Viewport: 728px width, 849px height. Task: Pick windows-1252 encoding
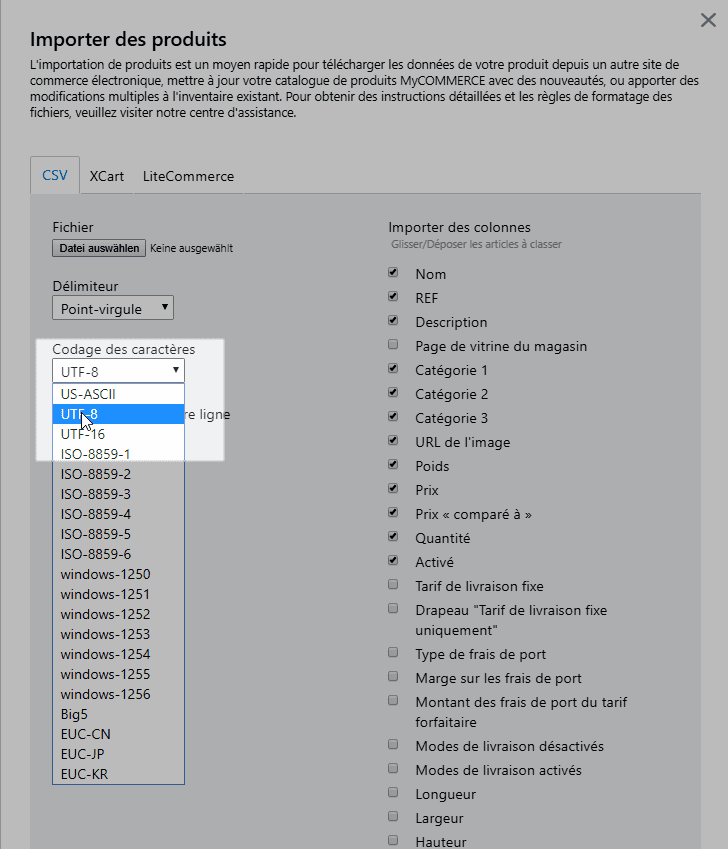[119, 615]
